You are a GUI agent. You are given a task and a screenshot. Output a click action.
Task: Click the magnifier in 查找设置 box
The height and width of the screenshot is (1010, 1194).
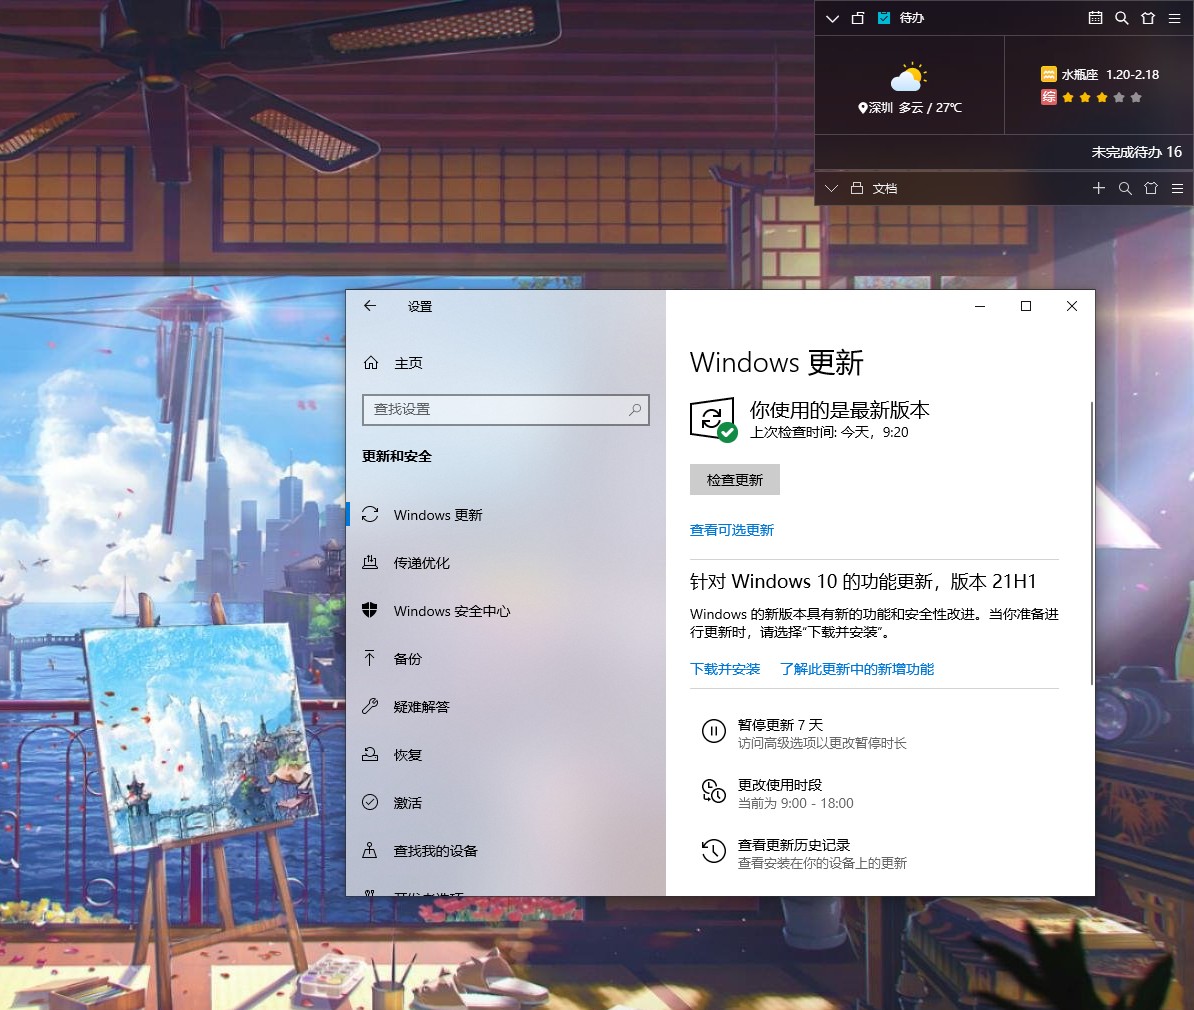pos(634,410)
